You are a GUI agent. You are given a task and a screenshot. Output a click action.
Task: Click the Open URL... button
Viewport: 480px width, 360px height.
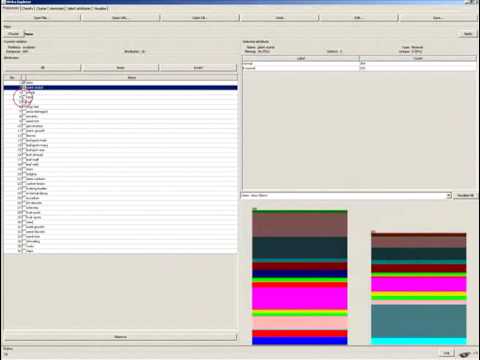(120, 18)
